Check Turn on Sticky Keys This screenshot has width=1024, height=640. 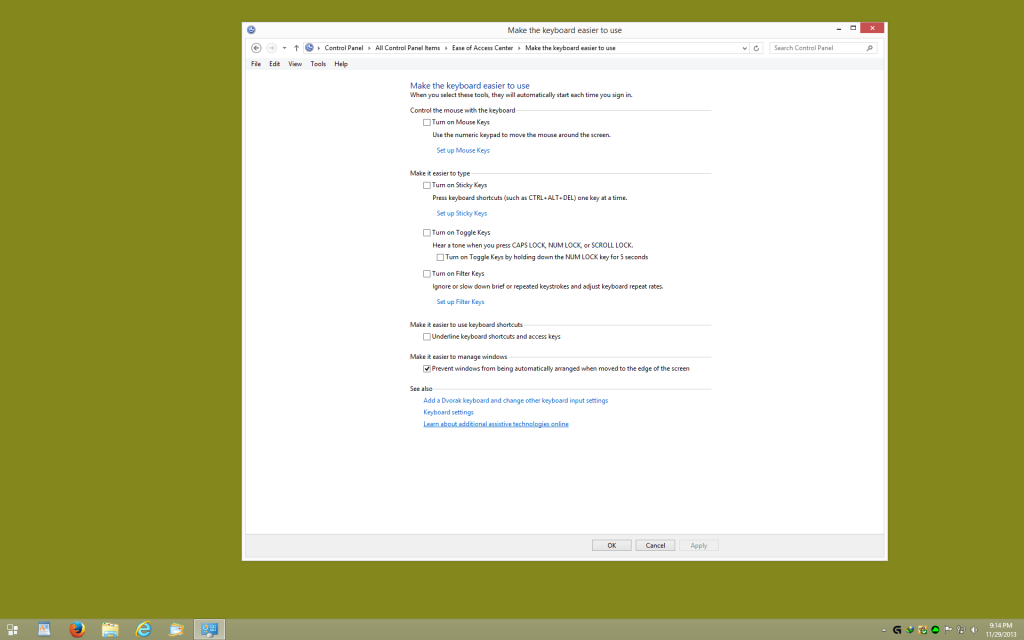[427, 185]
